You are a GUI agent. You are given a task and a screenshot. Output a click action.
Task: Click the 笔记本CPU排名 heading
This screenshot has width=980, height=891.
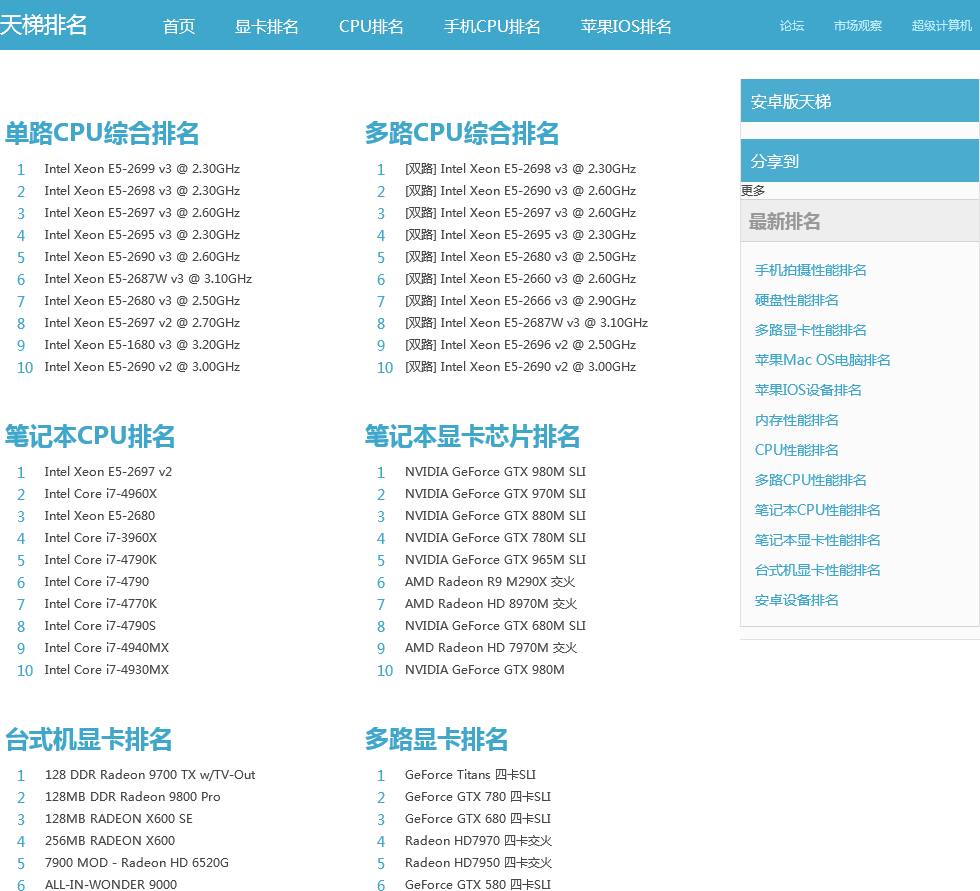(x=89, y=436)
